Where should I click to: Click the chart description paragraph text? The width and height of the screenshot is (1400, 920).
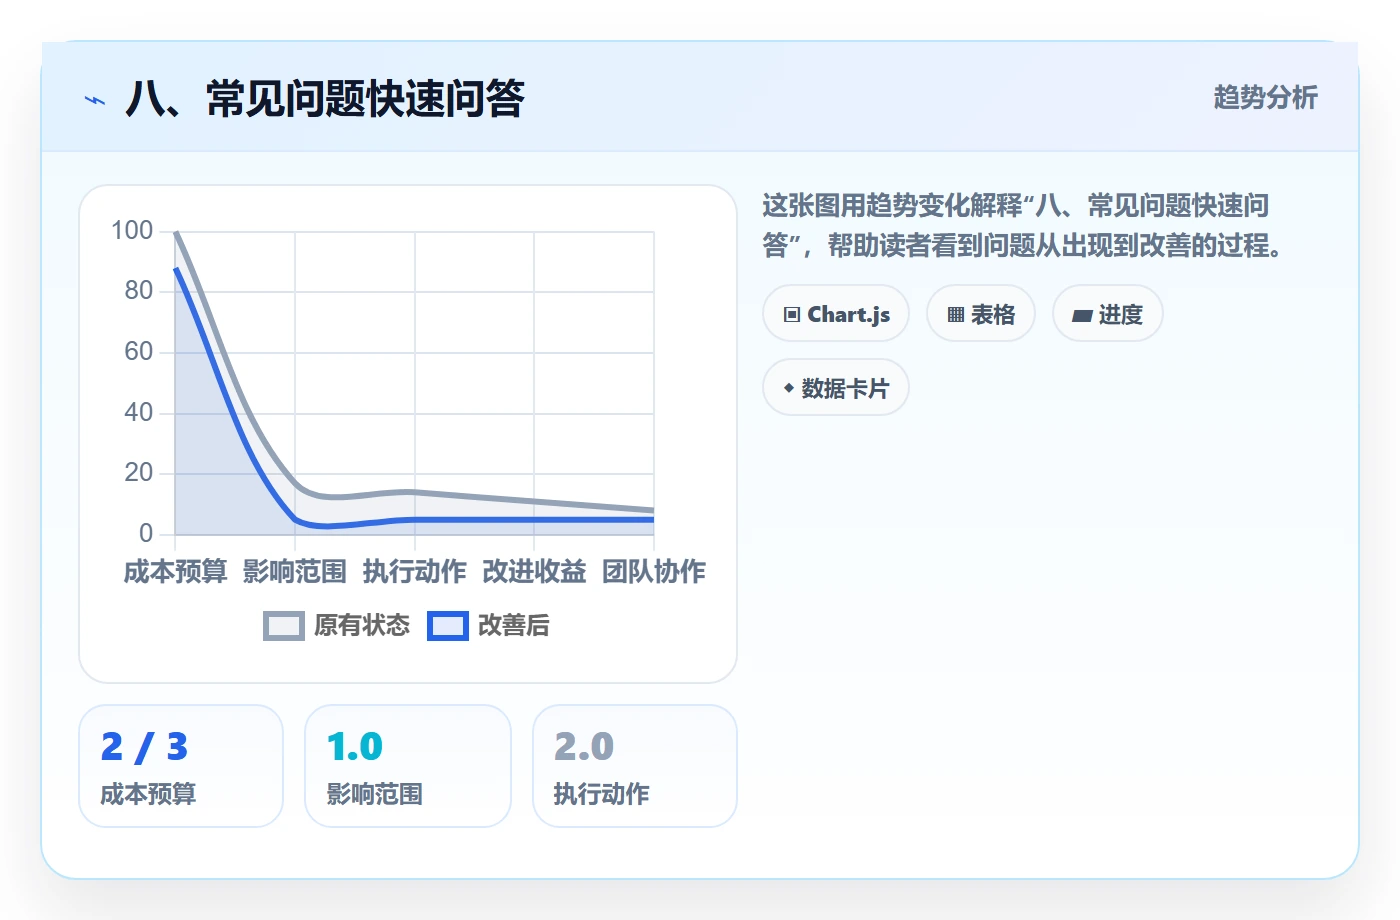[1023, 226]
